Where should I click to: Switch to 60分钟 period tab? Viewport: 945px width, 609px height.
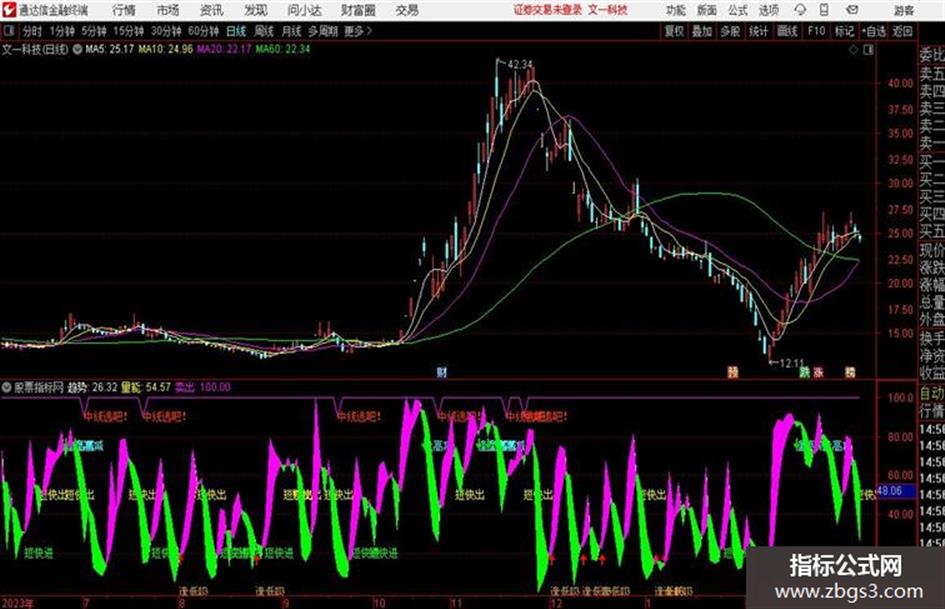[x=204, y=31]
